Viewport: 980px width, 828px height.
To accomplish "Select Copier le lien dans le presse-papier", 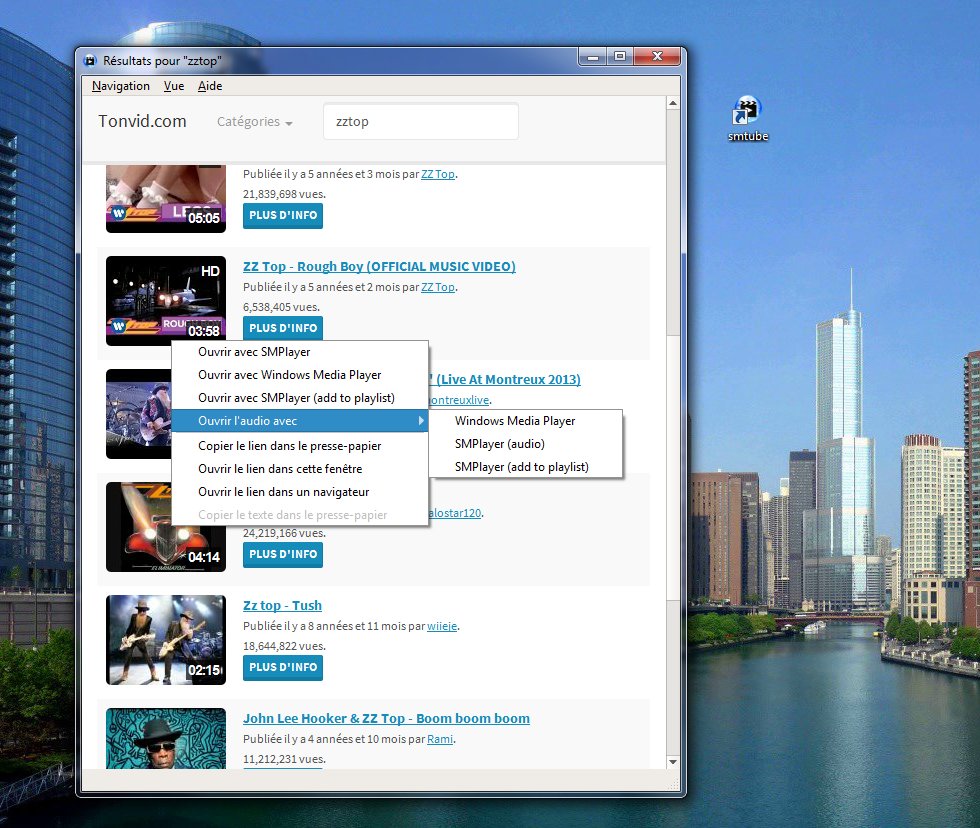I will coord(300,446).
